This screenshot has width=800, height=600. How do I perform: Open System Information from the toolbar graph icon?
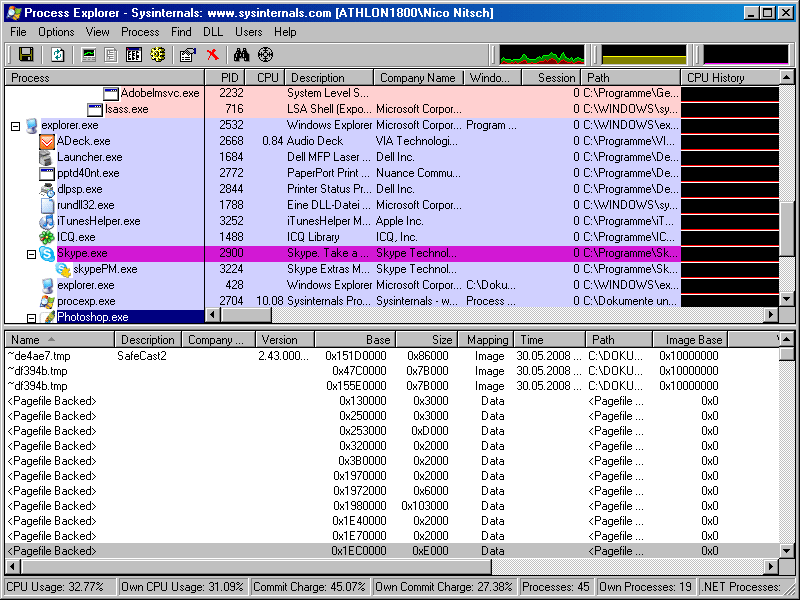[x=89, y=55]
